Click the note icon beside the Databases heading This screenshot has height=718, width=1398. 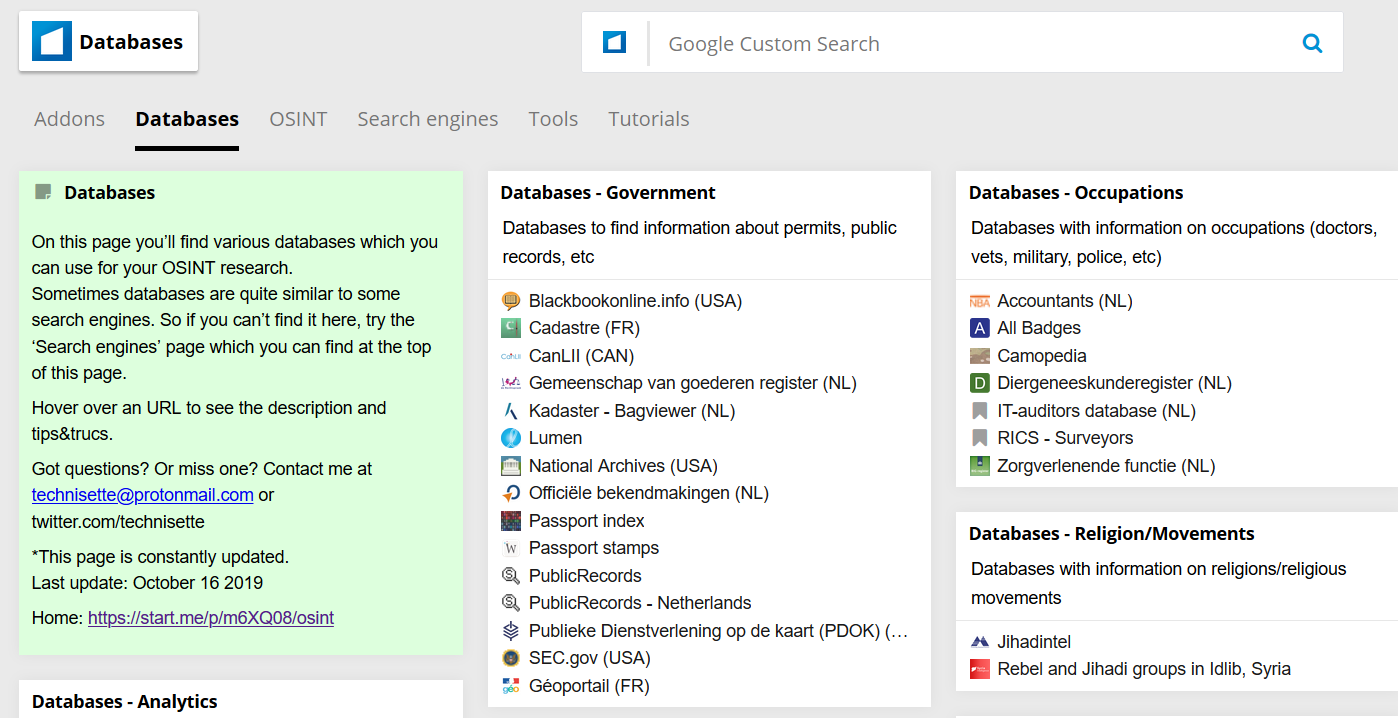pos(43,192)
